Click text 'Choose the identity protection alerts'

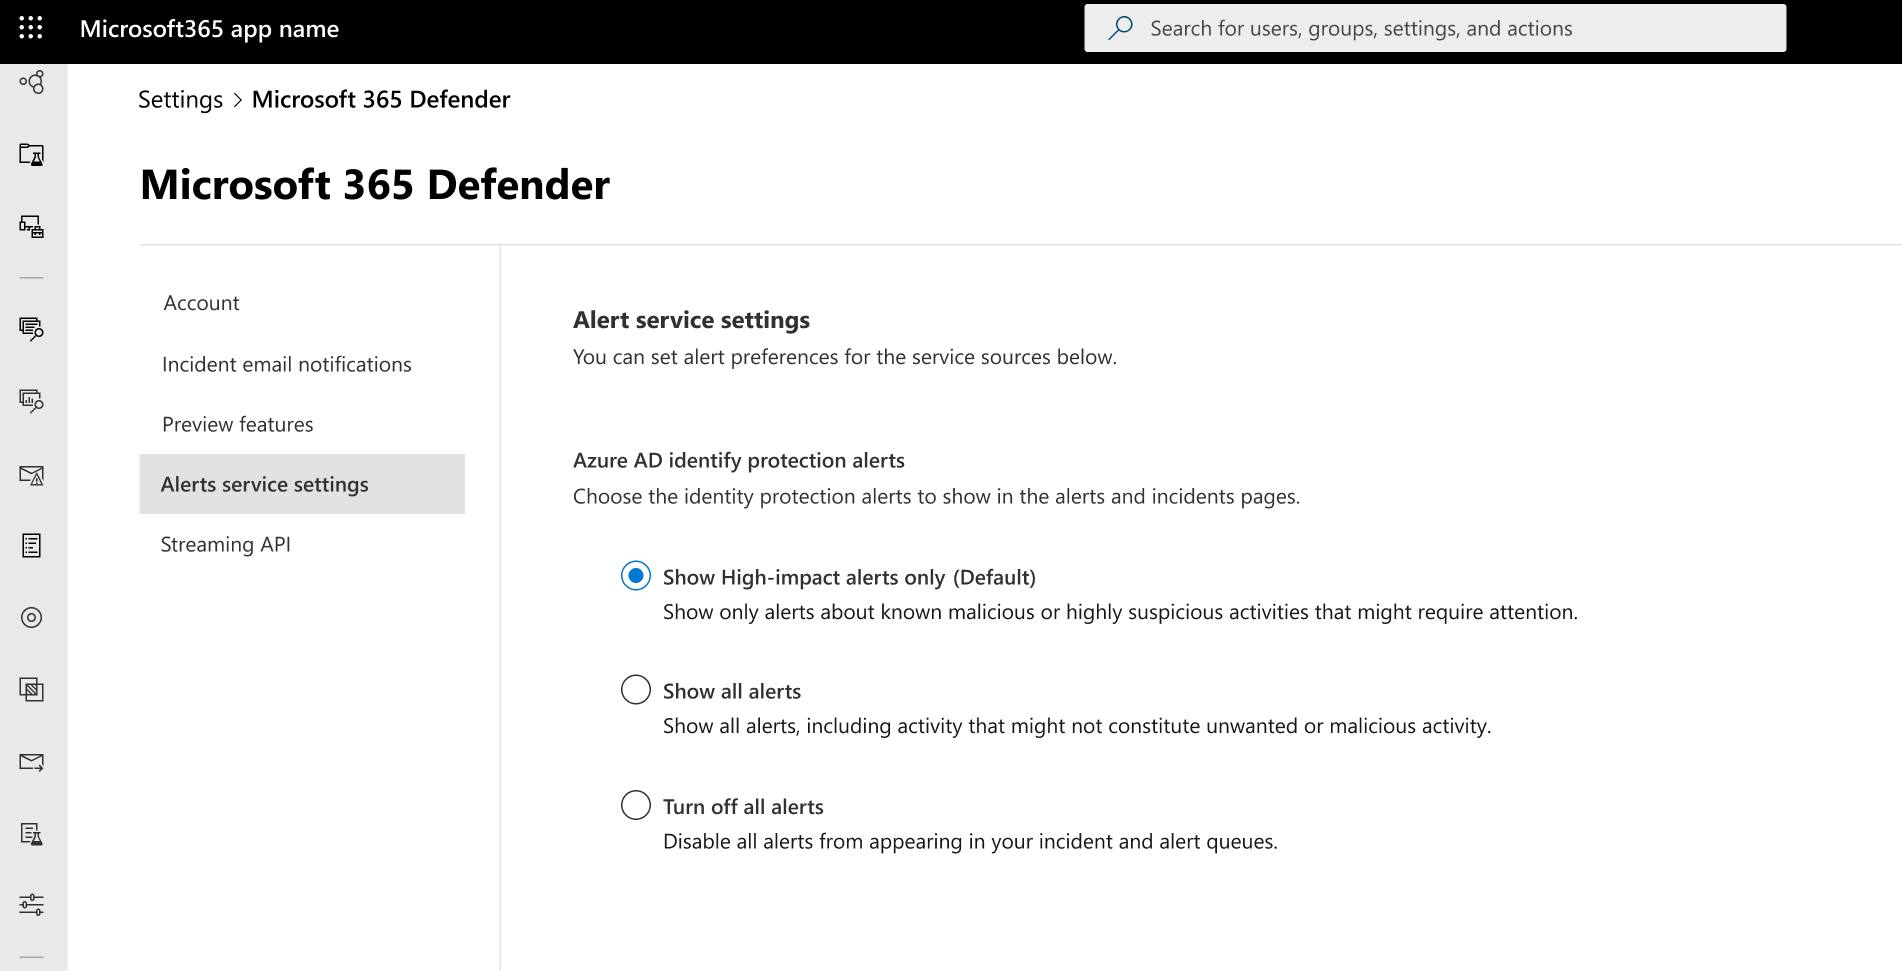click(x=936, y=496)
